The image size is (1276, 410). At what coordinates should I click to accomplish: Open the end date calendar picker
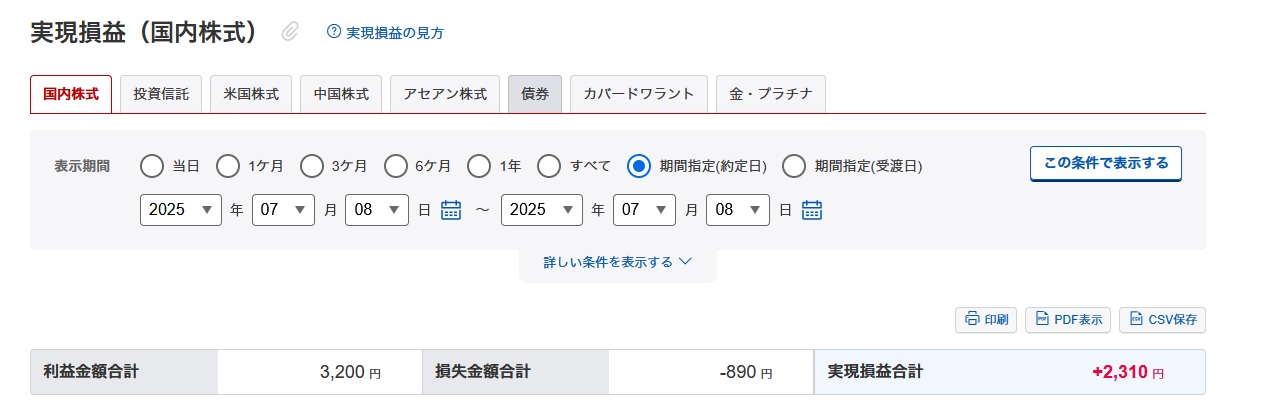click(812, 210)
